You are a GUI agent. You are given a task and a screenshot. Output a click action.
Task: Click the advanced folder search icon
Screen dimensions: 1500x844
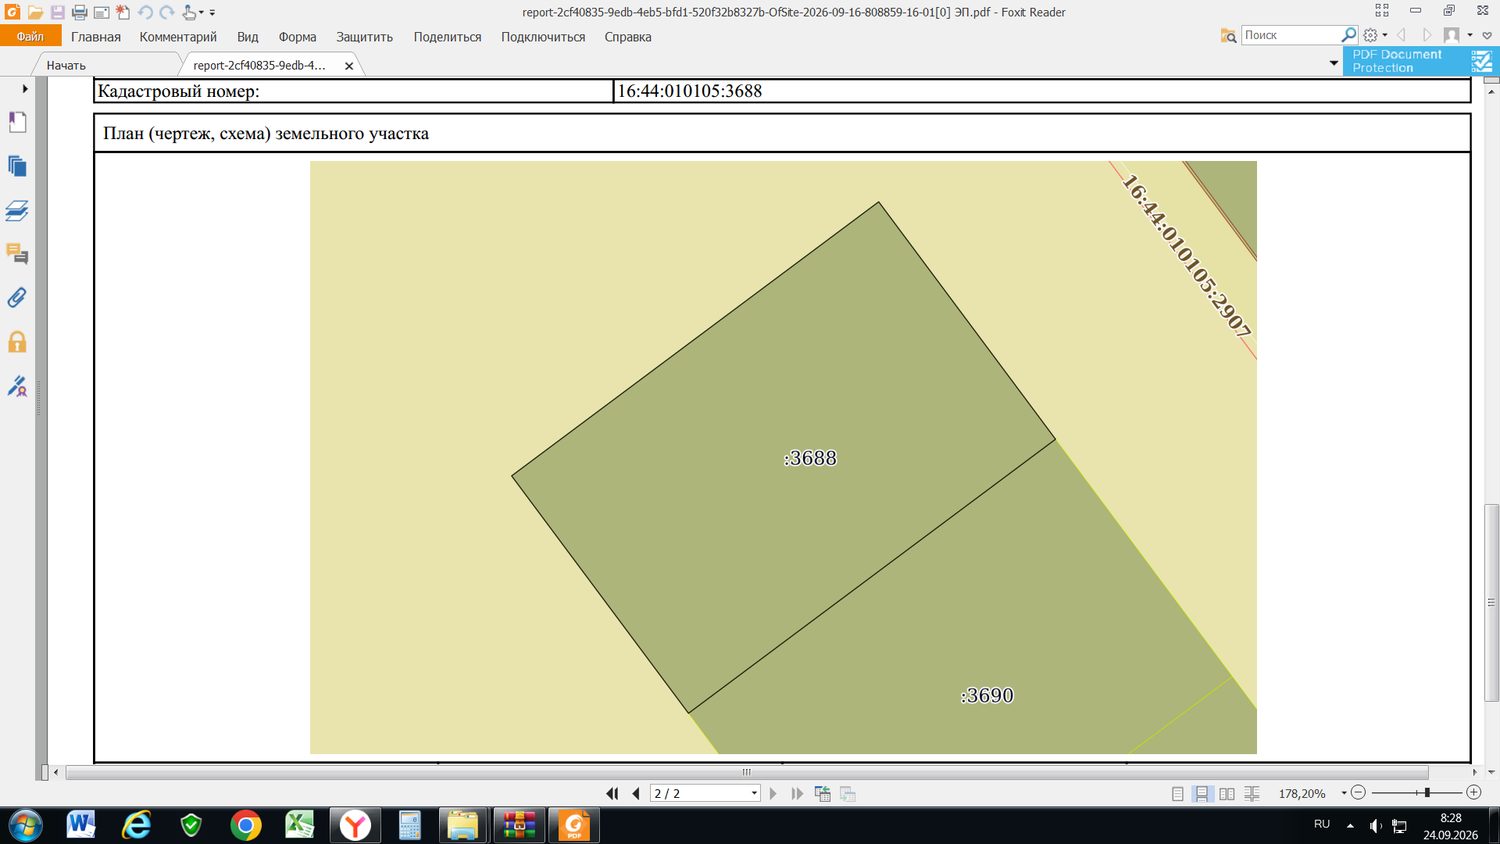[1228, 35]
